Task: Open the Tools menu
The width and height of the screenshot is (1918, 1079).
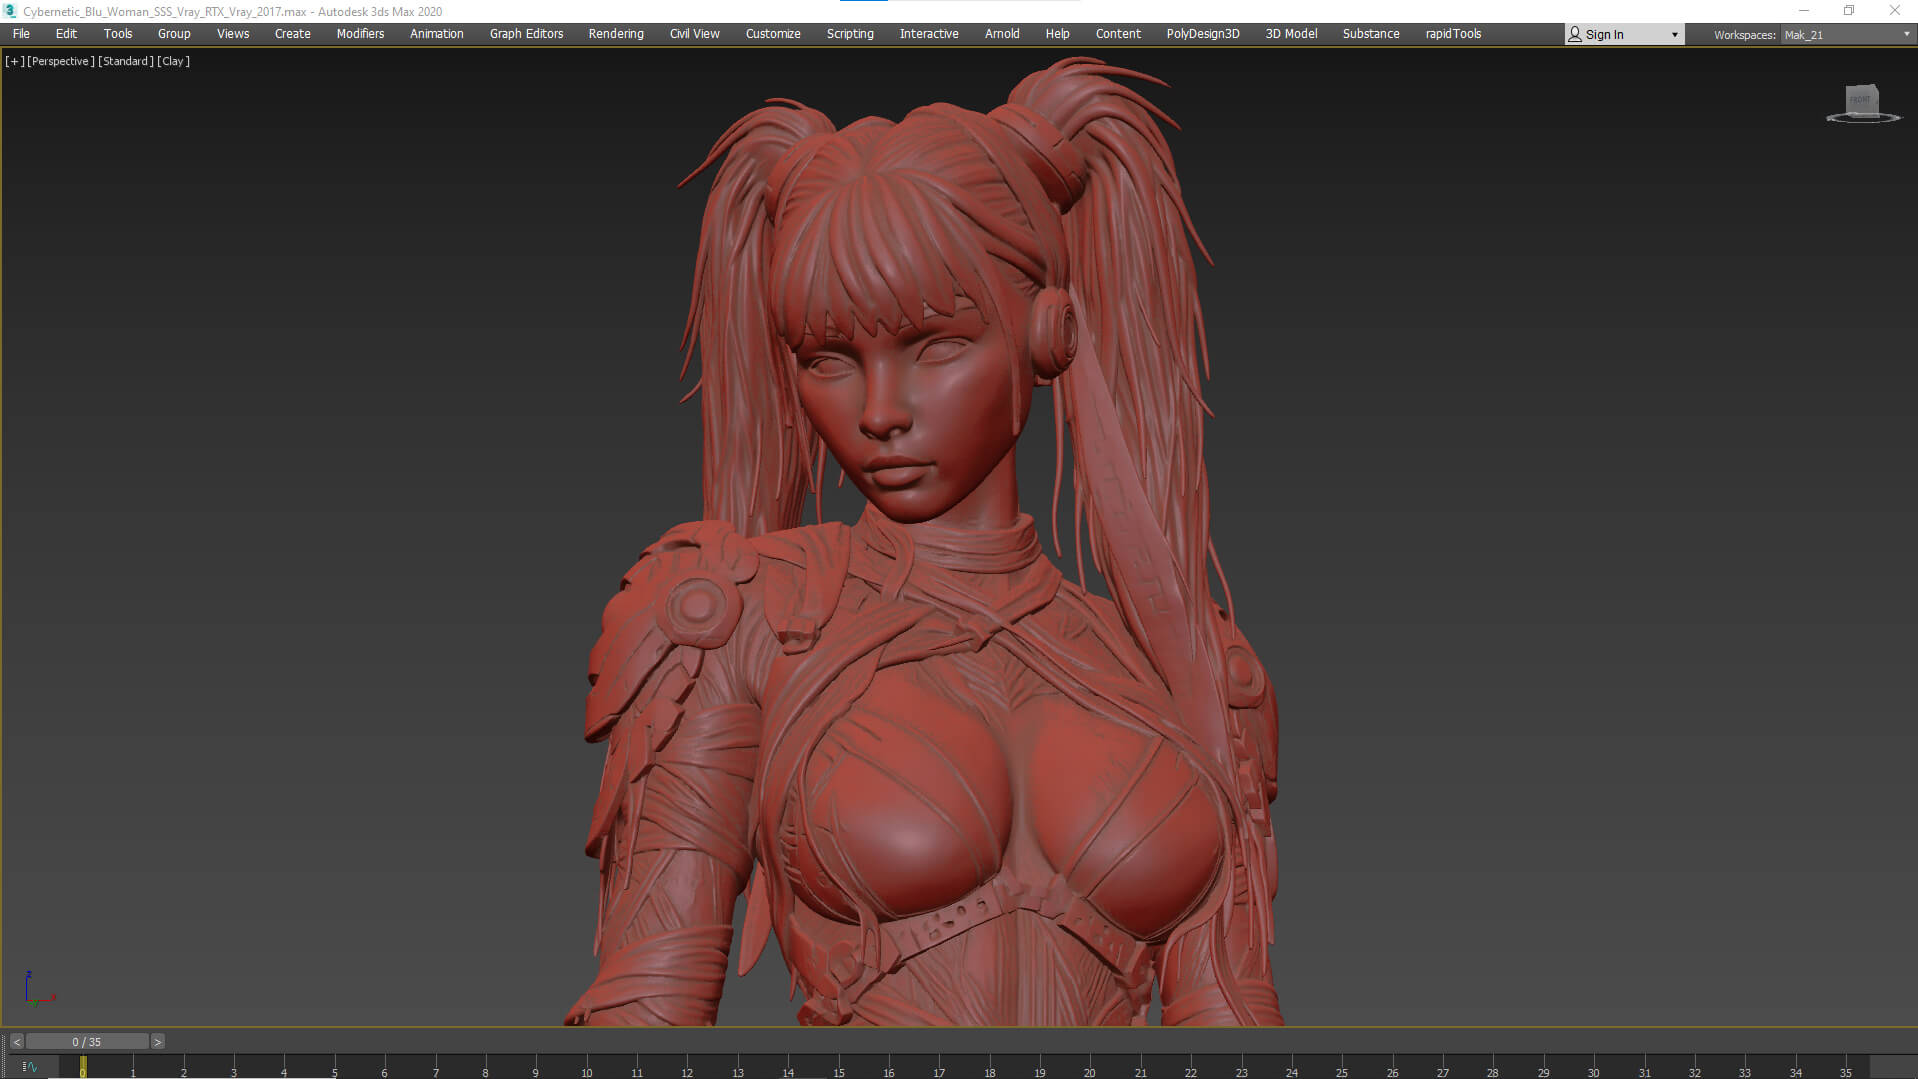Action: point(118,34)
